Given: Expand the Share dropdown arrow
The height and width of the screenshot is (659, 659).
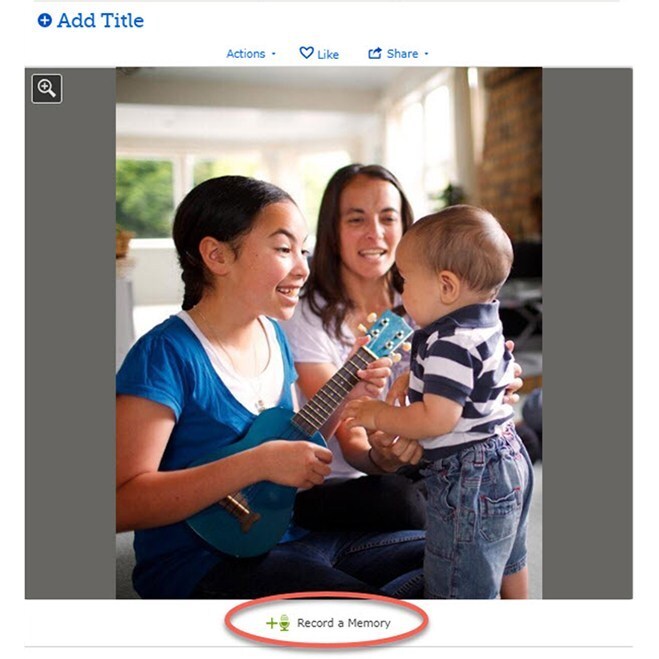Looking at the screenshot, I should tap(426, 54).
